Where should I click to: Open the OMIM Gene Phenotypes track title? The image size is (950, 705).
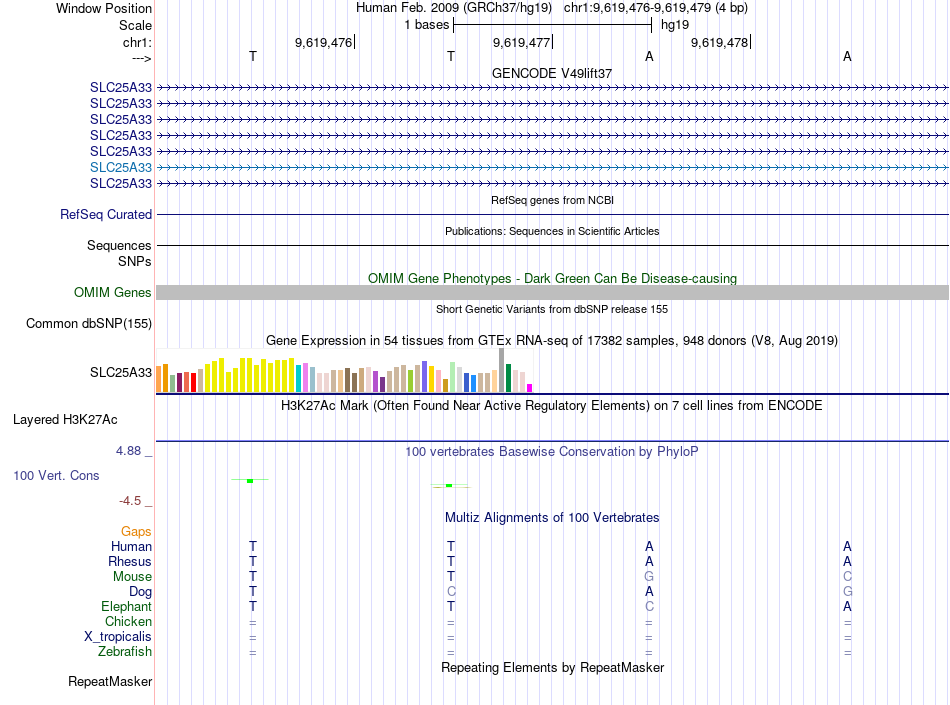pos(552,279)
